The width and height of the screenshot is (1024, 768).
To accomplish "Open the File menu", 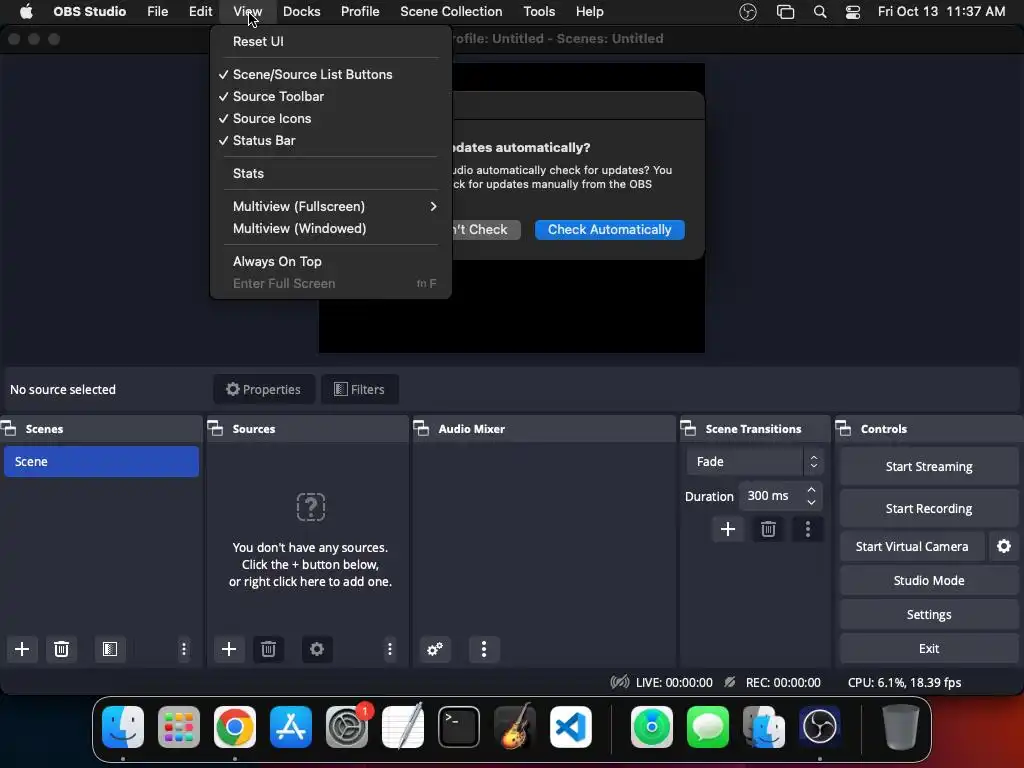I will click(157, 12).
